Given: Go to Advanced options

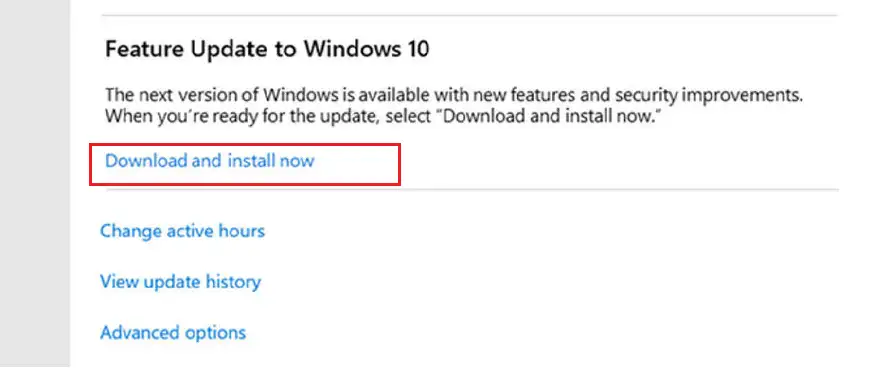Looking at the screenshot, I should 173,332.
